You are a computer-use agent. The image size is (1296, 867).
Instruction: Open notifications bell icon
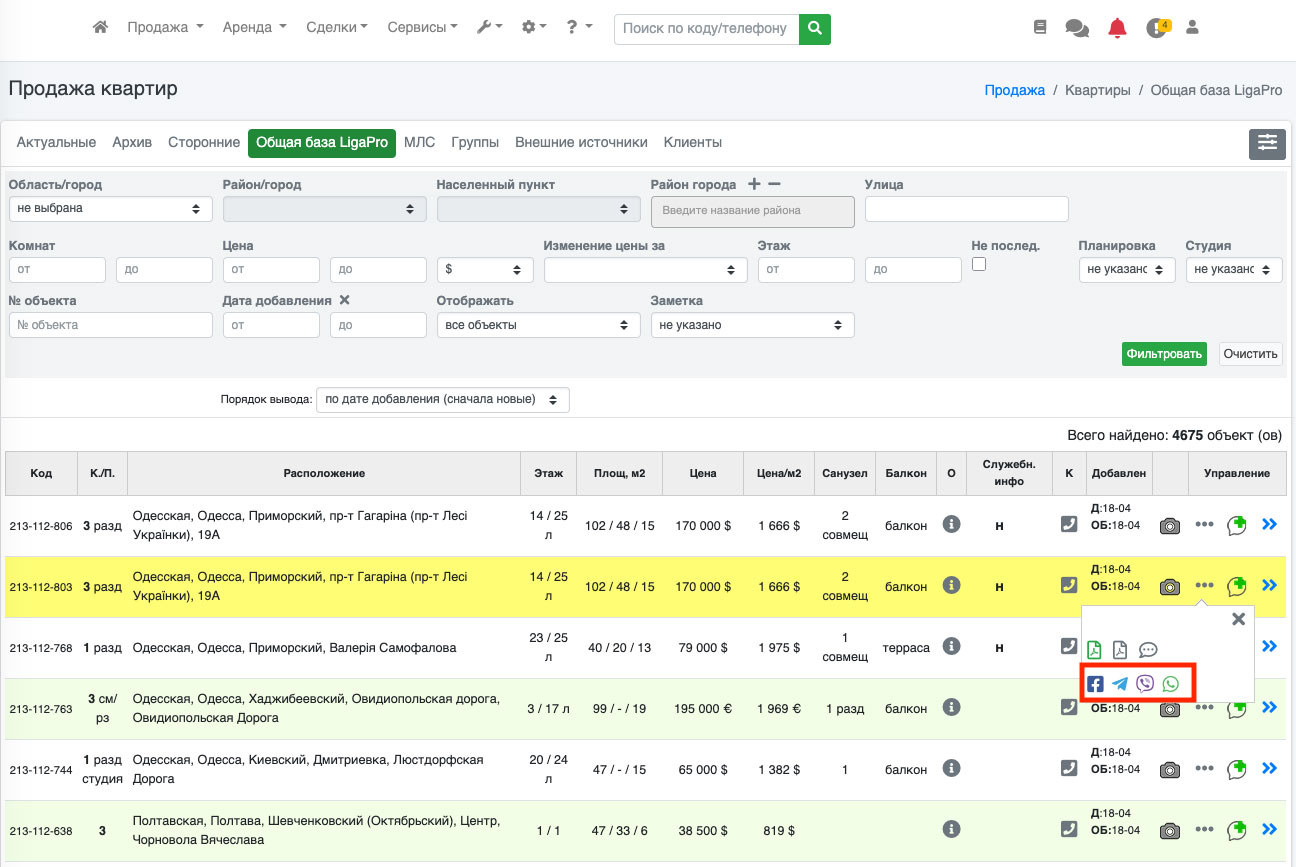[1117, 28]
